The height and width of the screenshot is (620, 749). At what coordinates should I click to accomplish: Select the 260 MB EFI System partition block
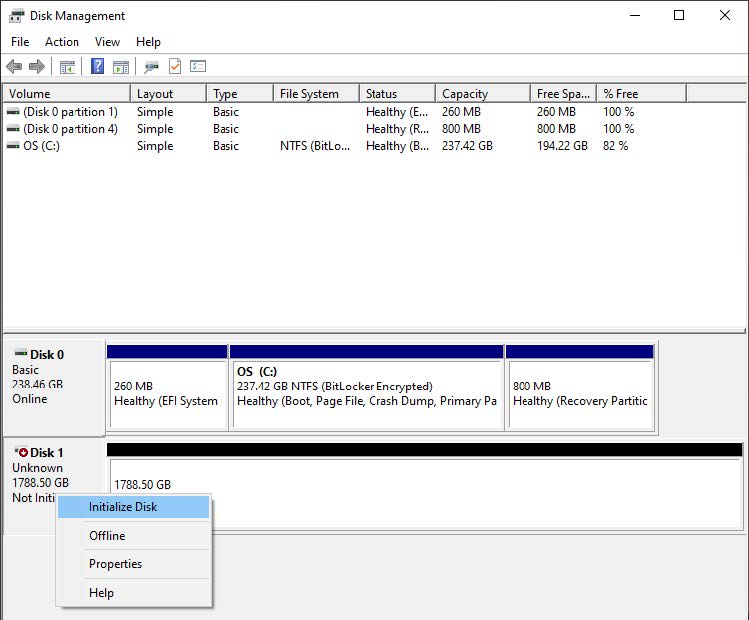pos(166,393)
